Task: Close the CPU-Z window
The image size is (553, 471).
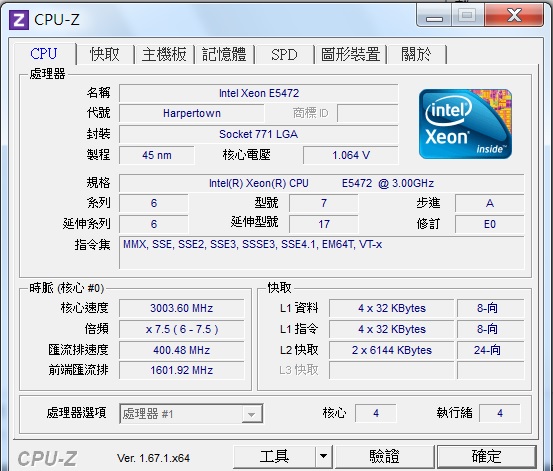Action: pos(514,15)
